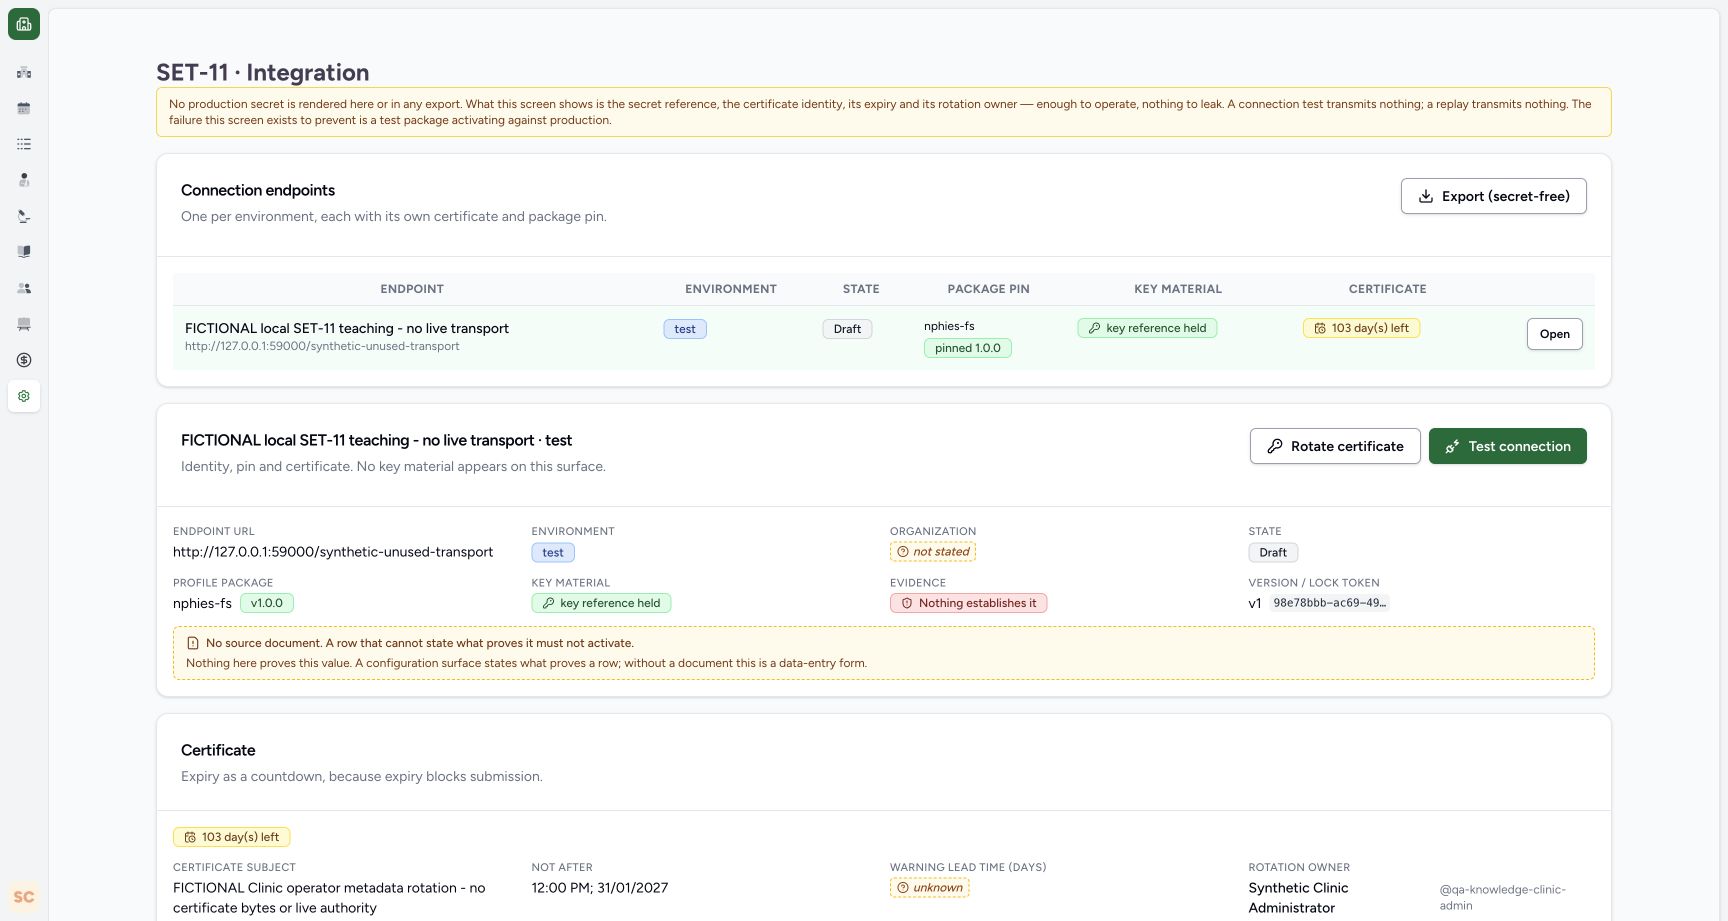Click the Not After value 12:00 PM; 31/01/2027
This screenshot has height=921, width=1728.
pos(600,888)
